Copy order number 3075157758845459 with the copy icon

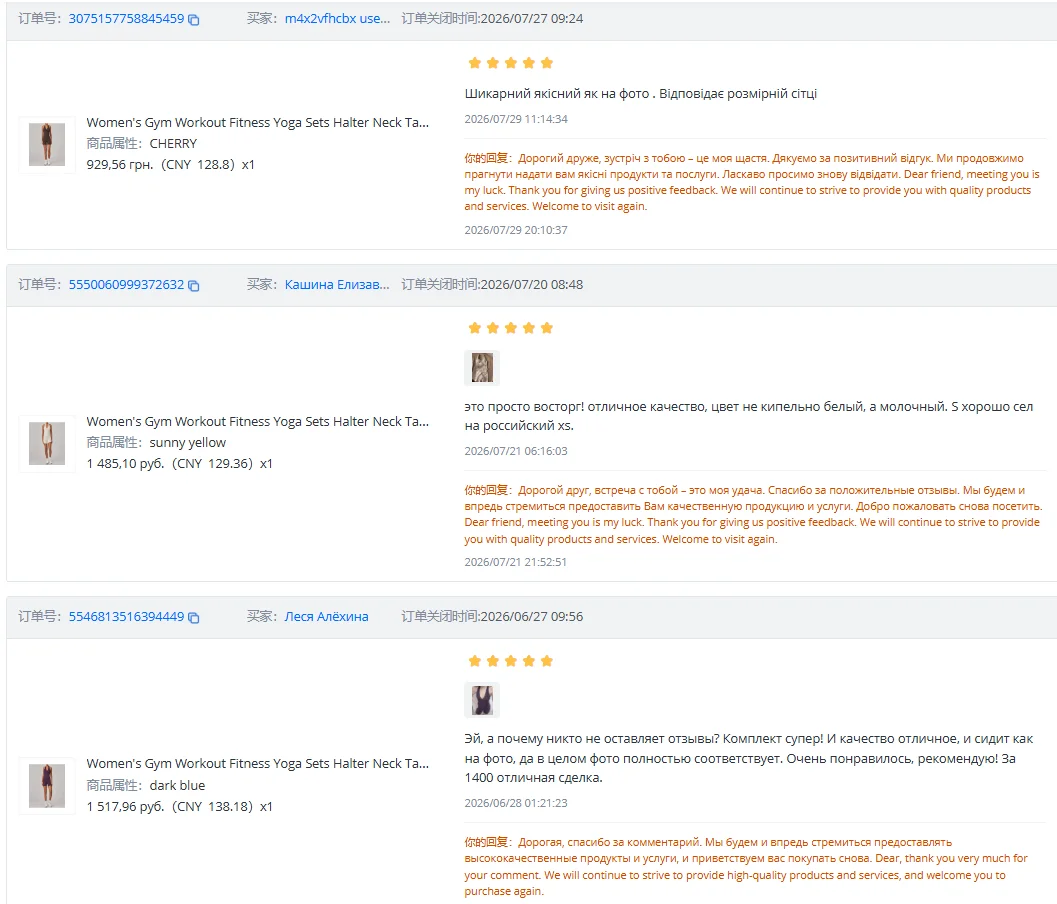(193, 20)
